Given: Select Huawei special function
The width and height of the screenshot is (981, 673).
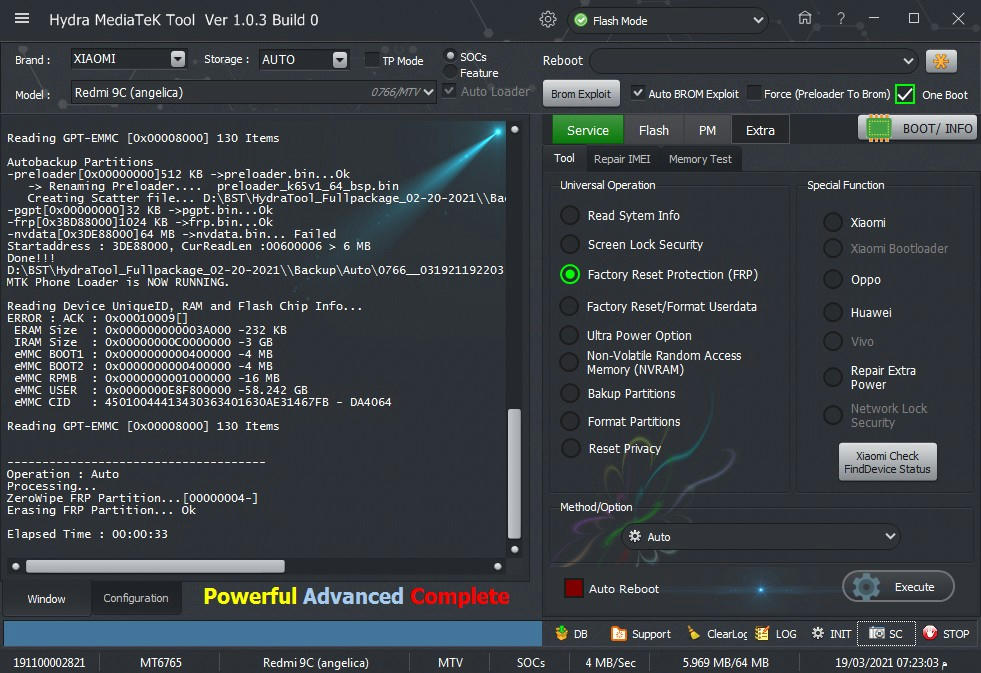Looking at the screenshot, I should (x=833, y=311).
